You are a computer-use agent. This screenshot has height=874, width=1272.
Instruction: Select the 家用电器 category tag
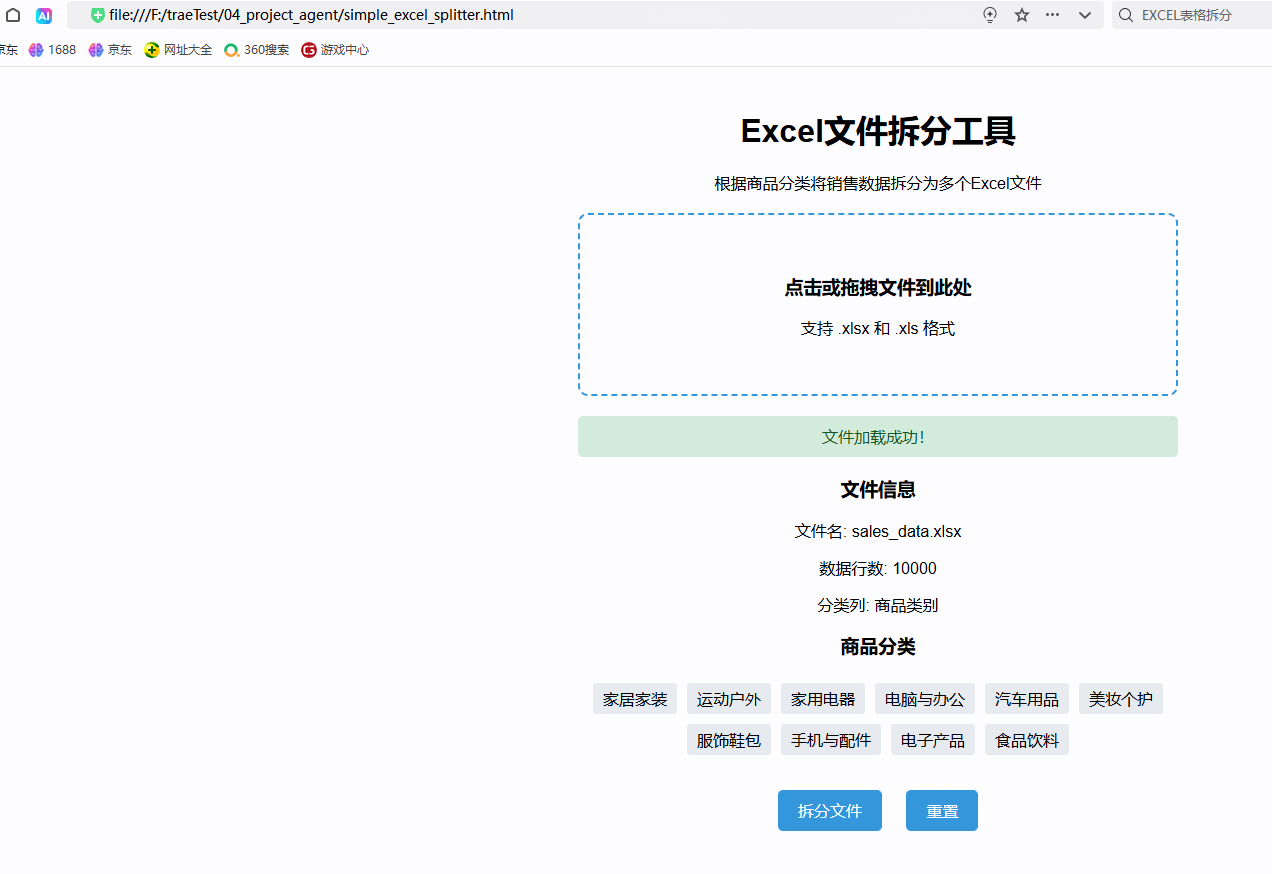pyautogui.click(x=823, y=699)
